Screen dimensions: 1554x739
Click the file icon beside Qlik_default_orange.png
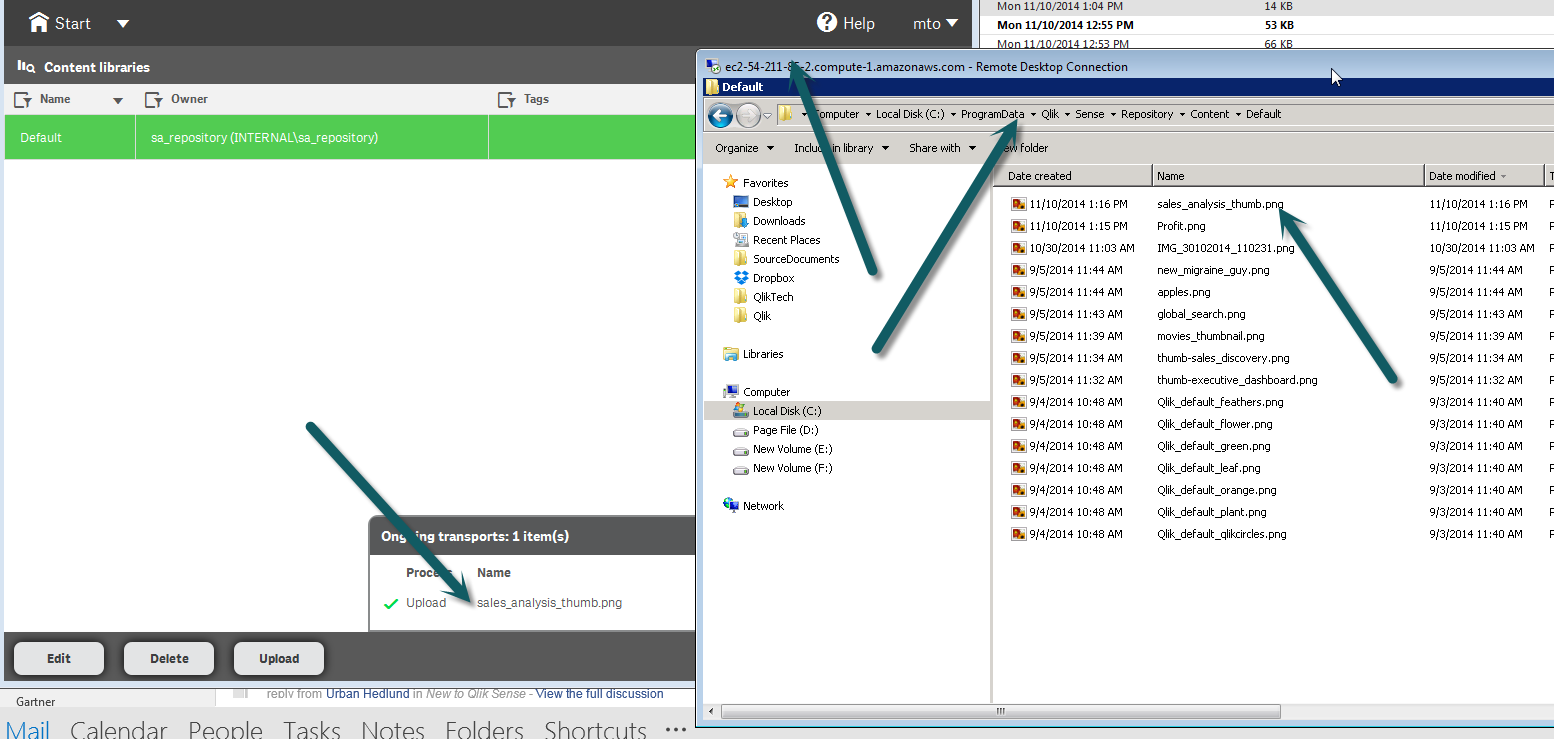click(x=1019, y=490)
